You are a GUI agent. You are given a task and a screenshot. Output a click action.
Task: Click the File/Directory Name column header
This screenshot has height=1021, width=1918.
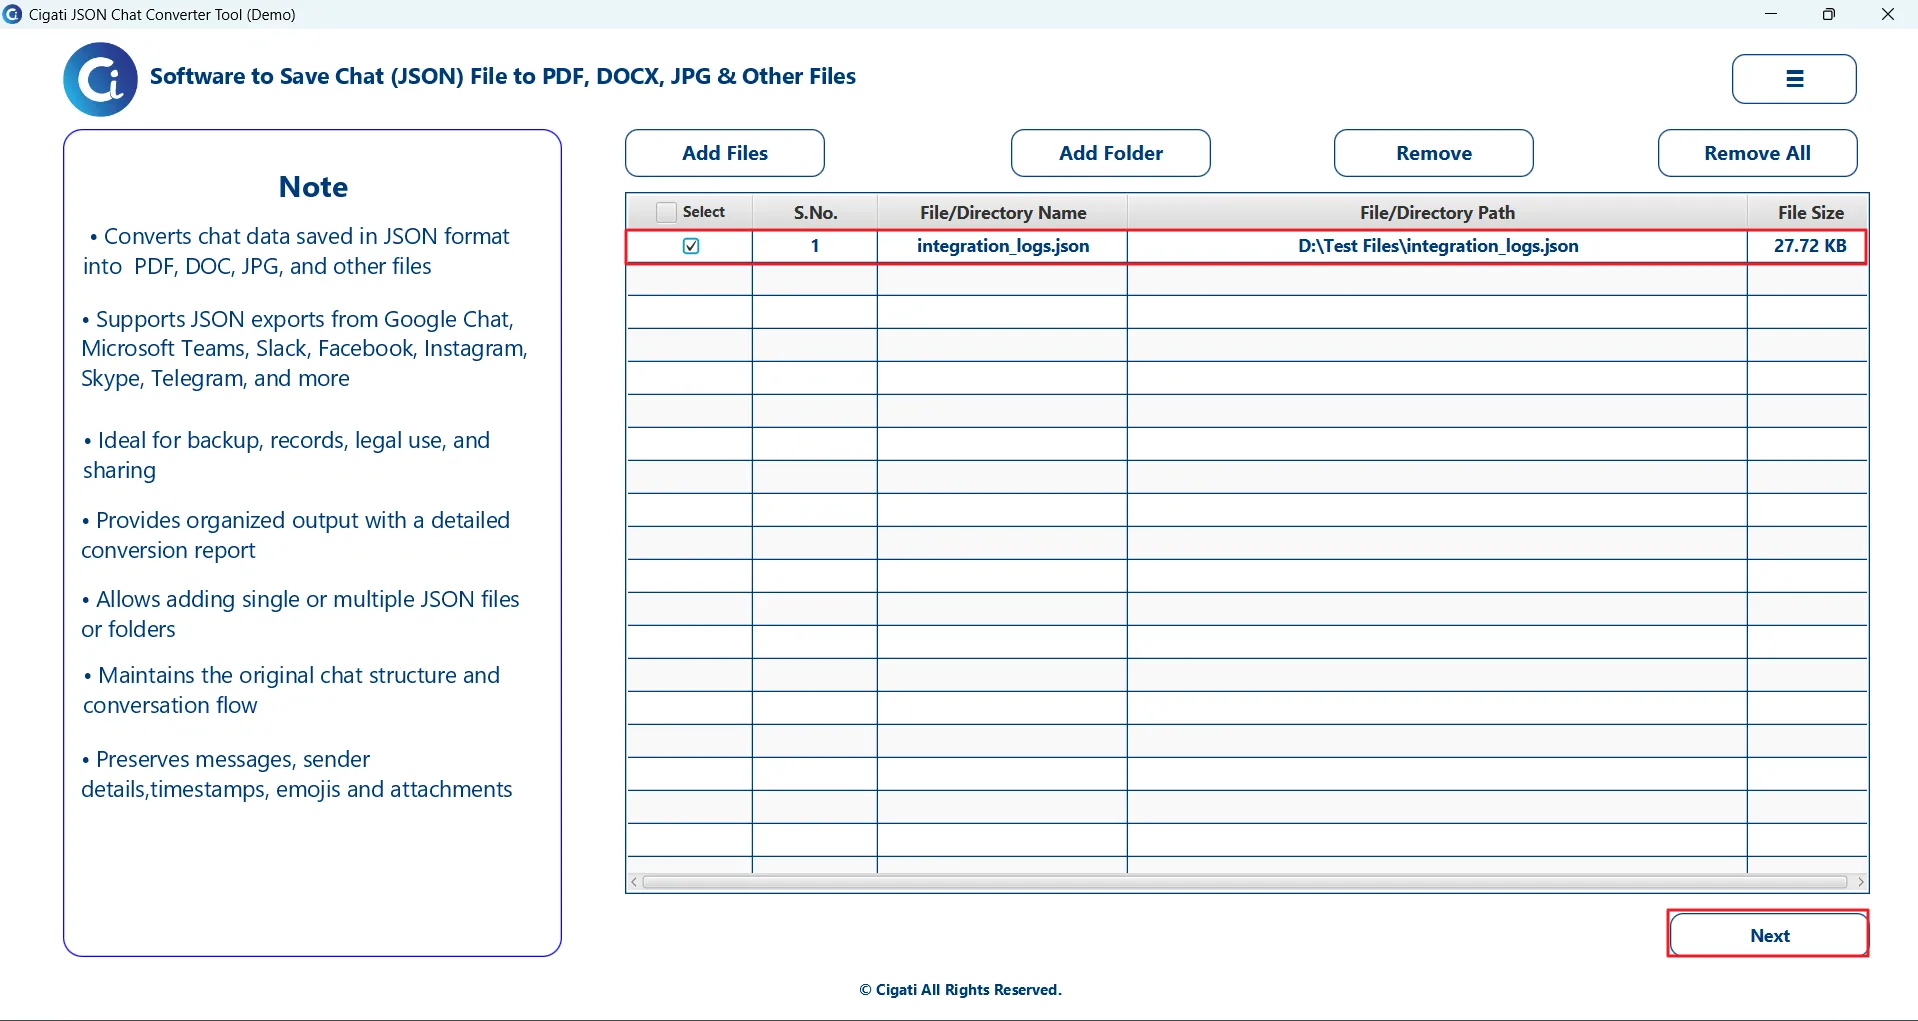(1003, 212)
